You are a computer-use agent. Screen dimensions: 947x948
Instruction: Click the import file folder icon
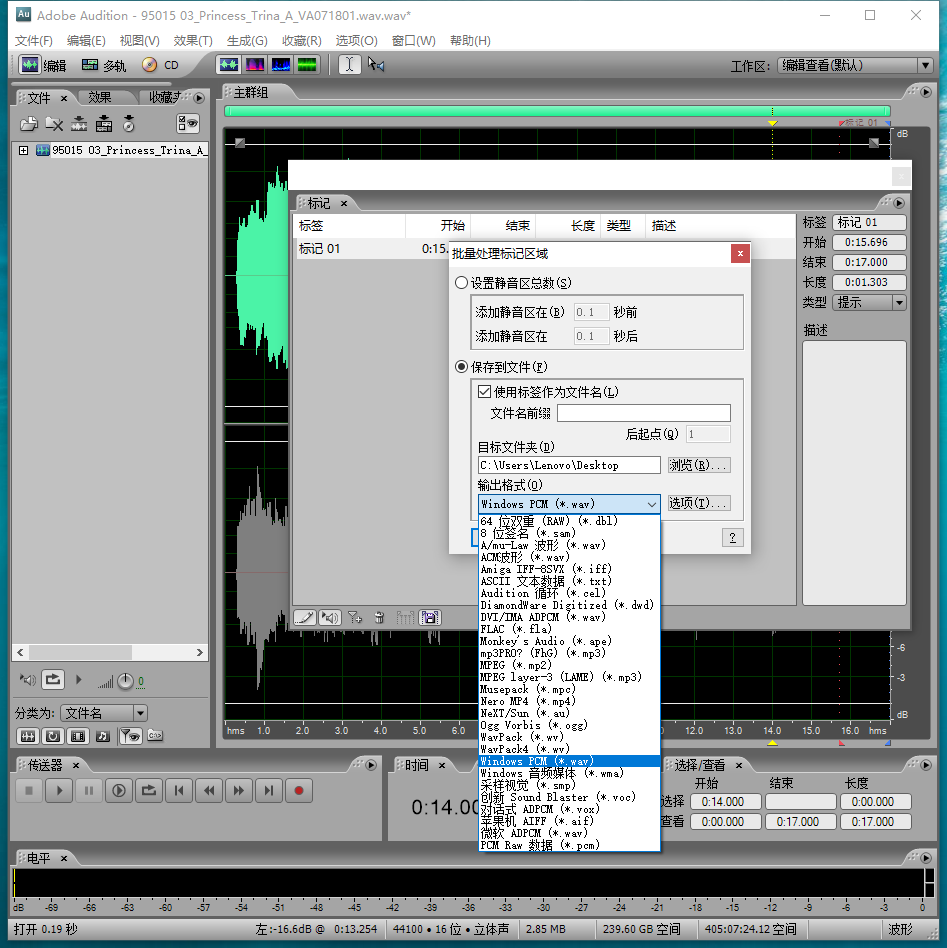click(x=29, y=124)
